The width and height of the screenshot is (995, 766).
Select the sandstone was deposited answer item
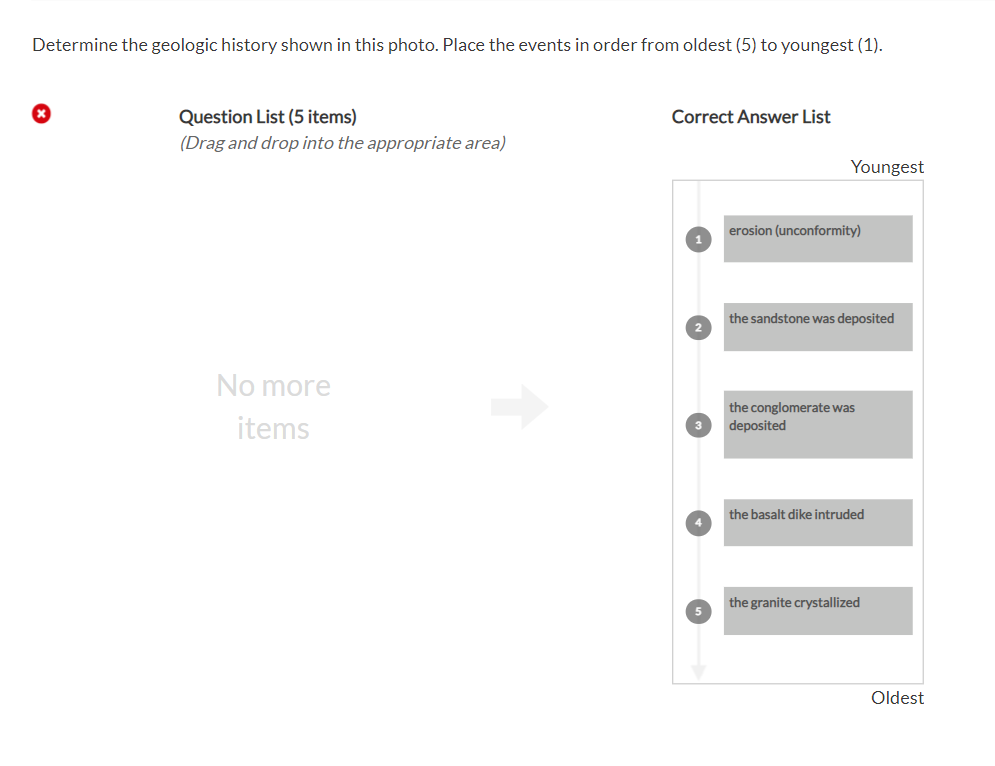pos(818,327)
